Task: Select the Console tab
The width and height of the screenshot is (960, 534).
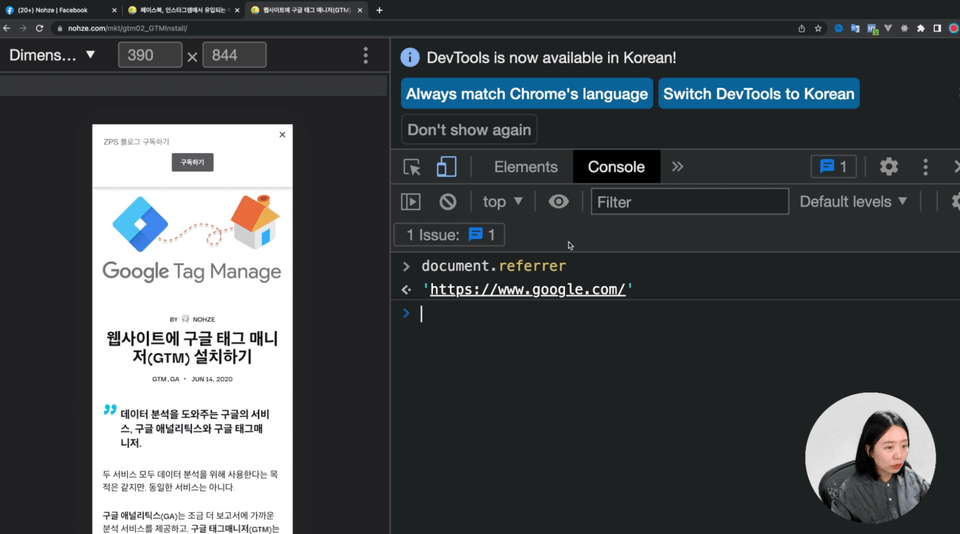Action: click(x=616, y=167)
